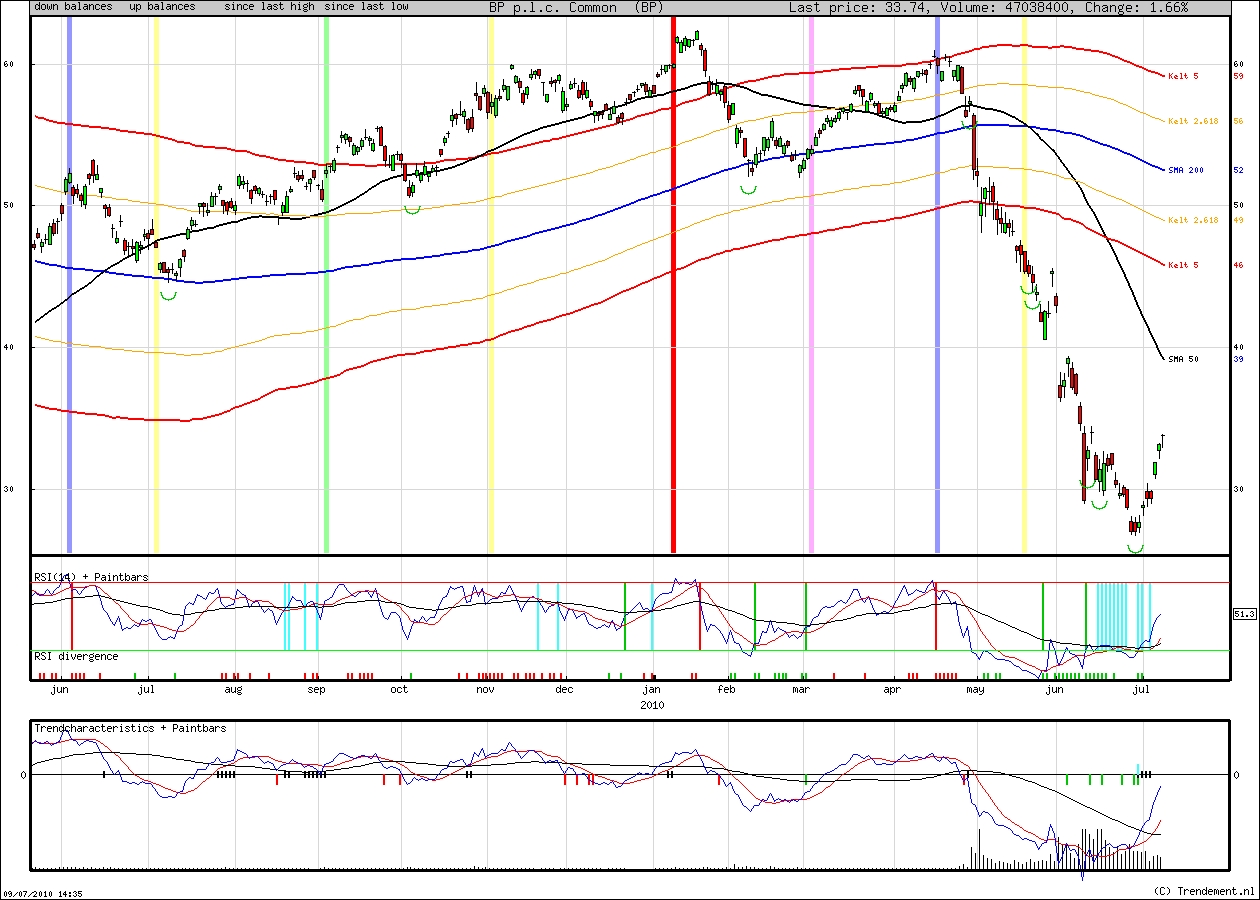
Task: Click the 'since last high' legend text
Action: (x=270, y=7)
